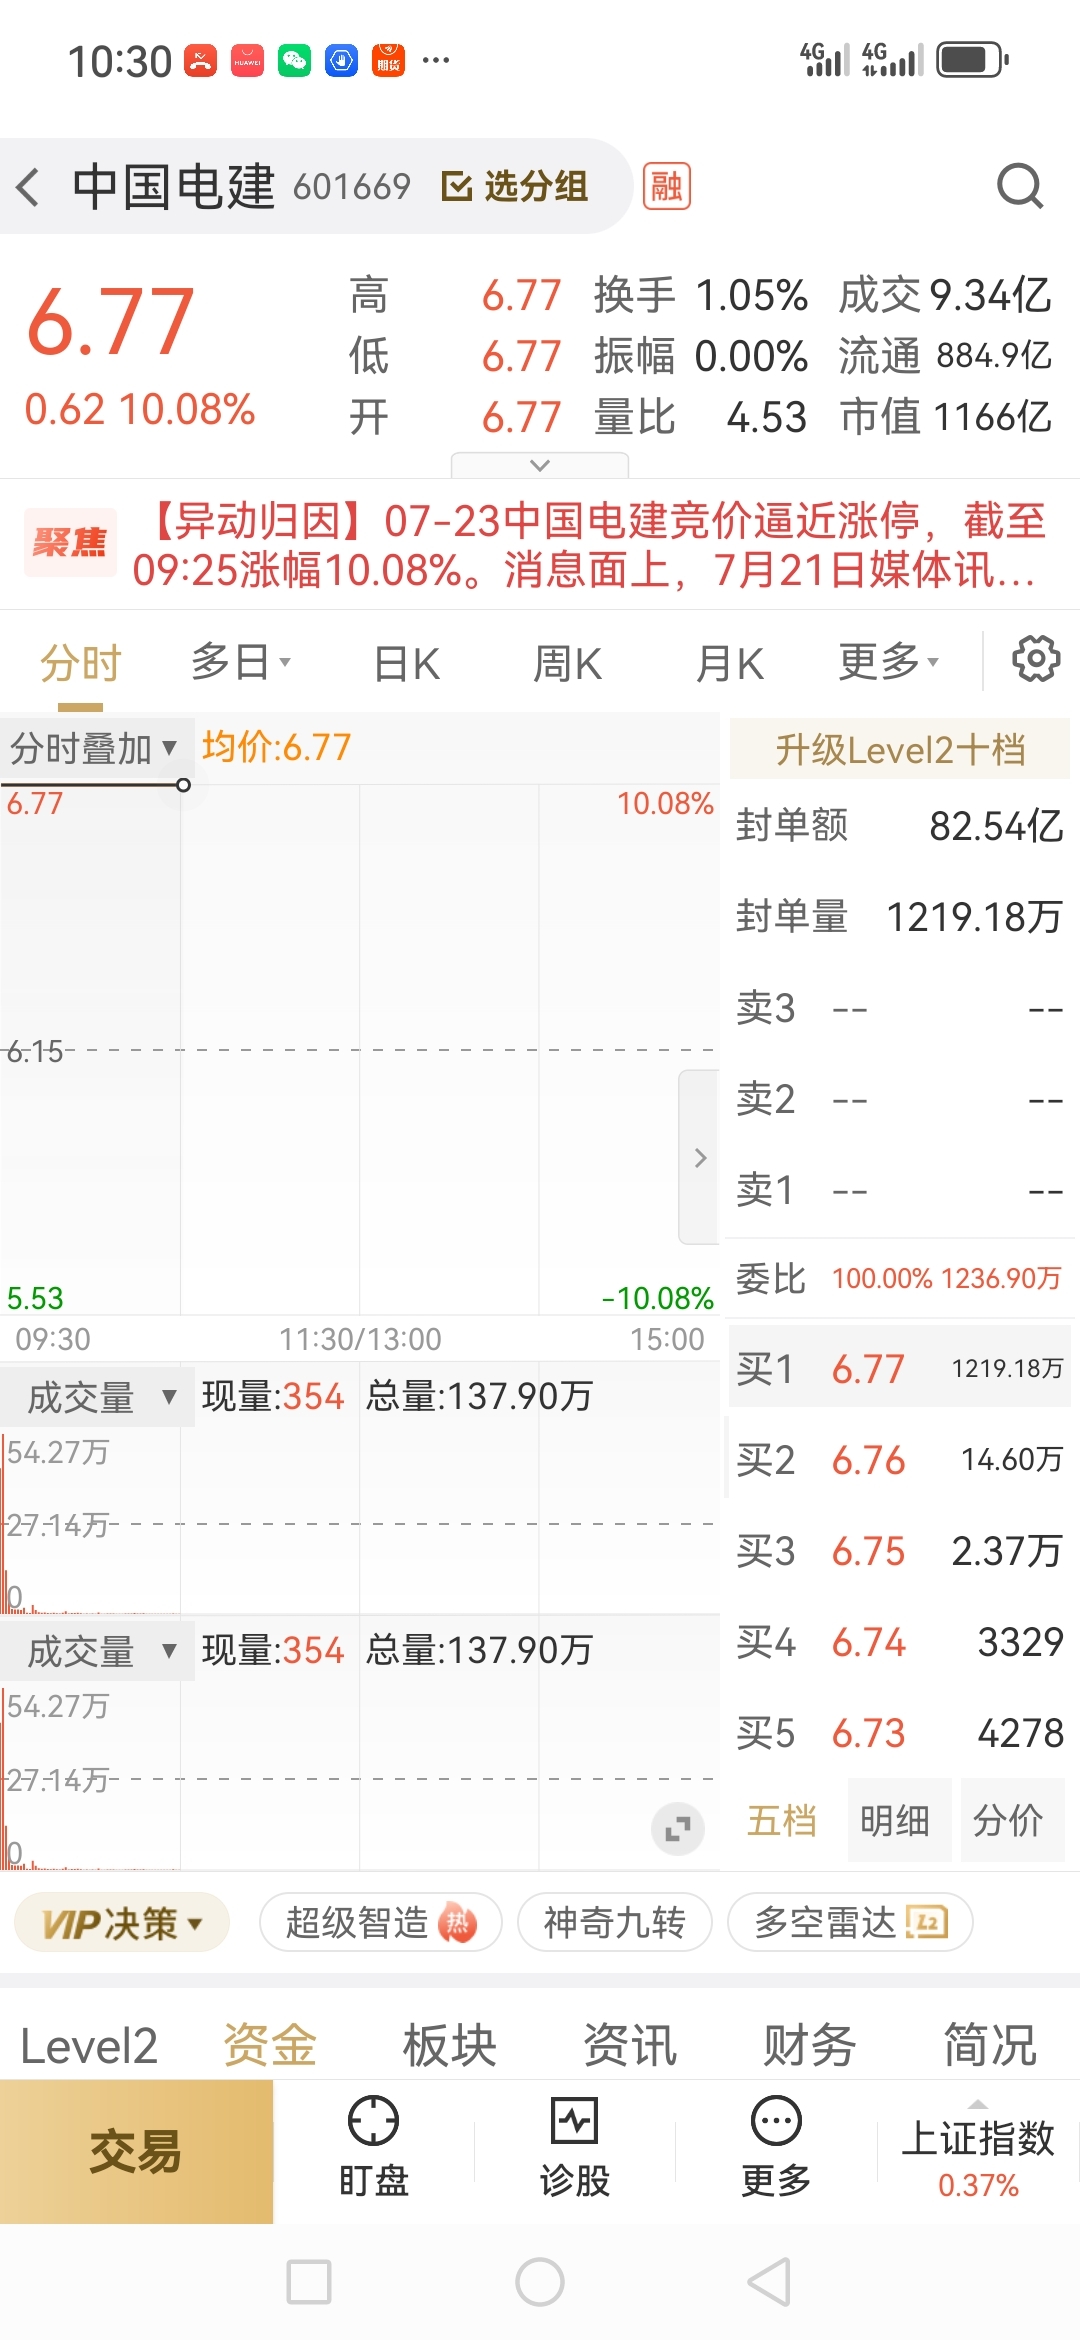Tap the back arrow beside 中国电建
The height and width of the screenshot is (2340, 1080).
(x=28, y=187)
